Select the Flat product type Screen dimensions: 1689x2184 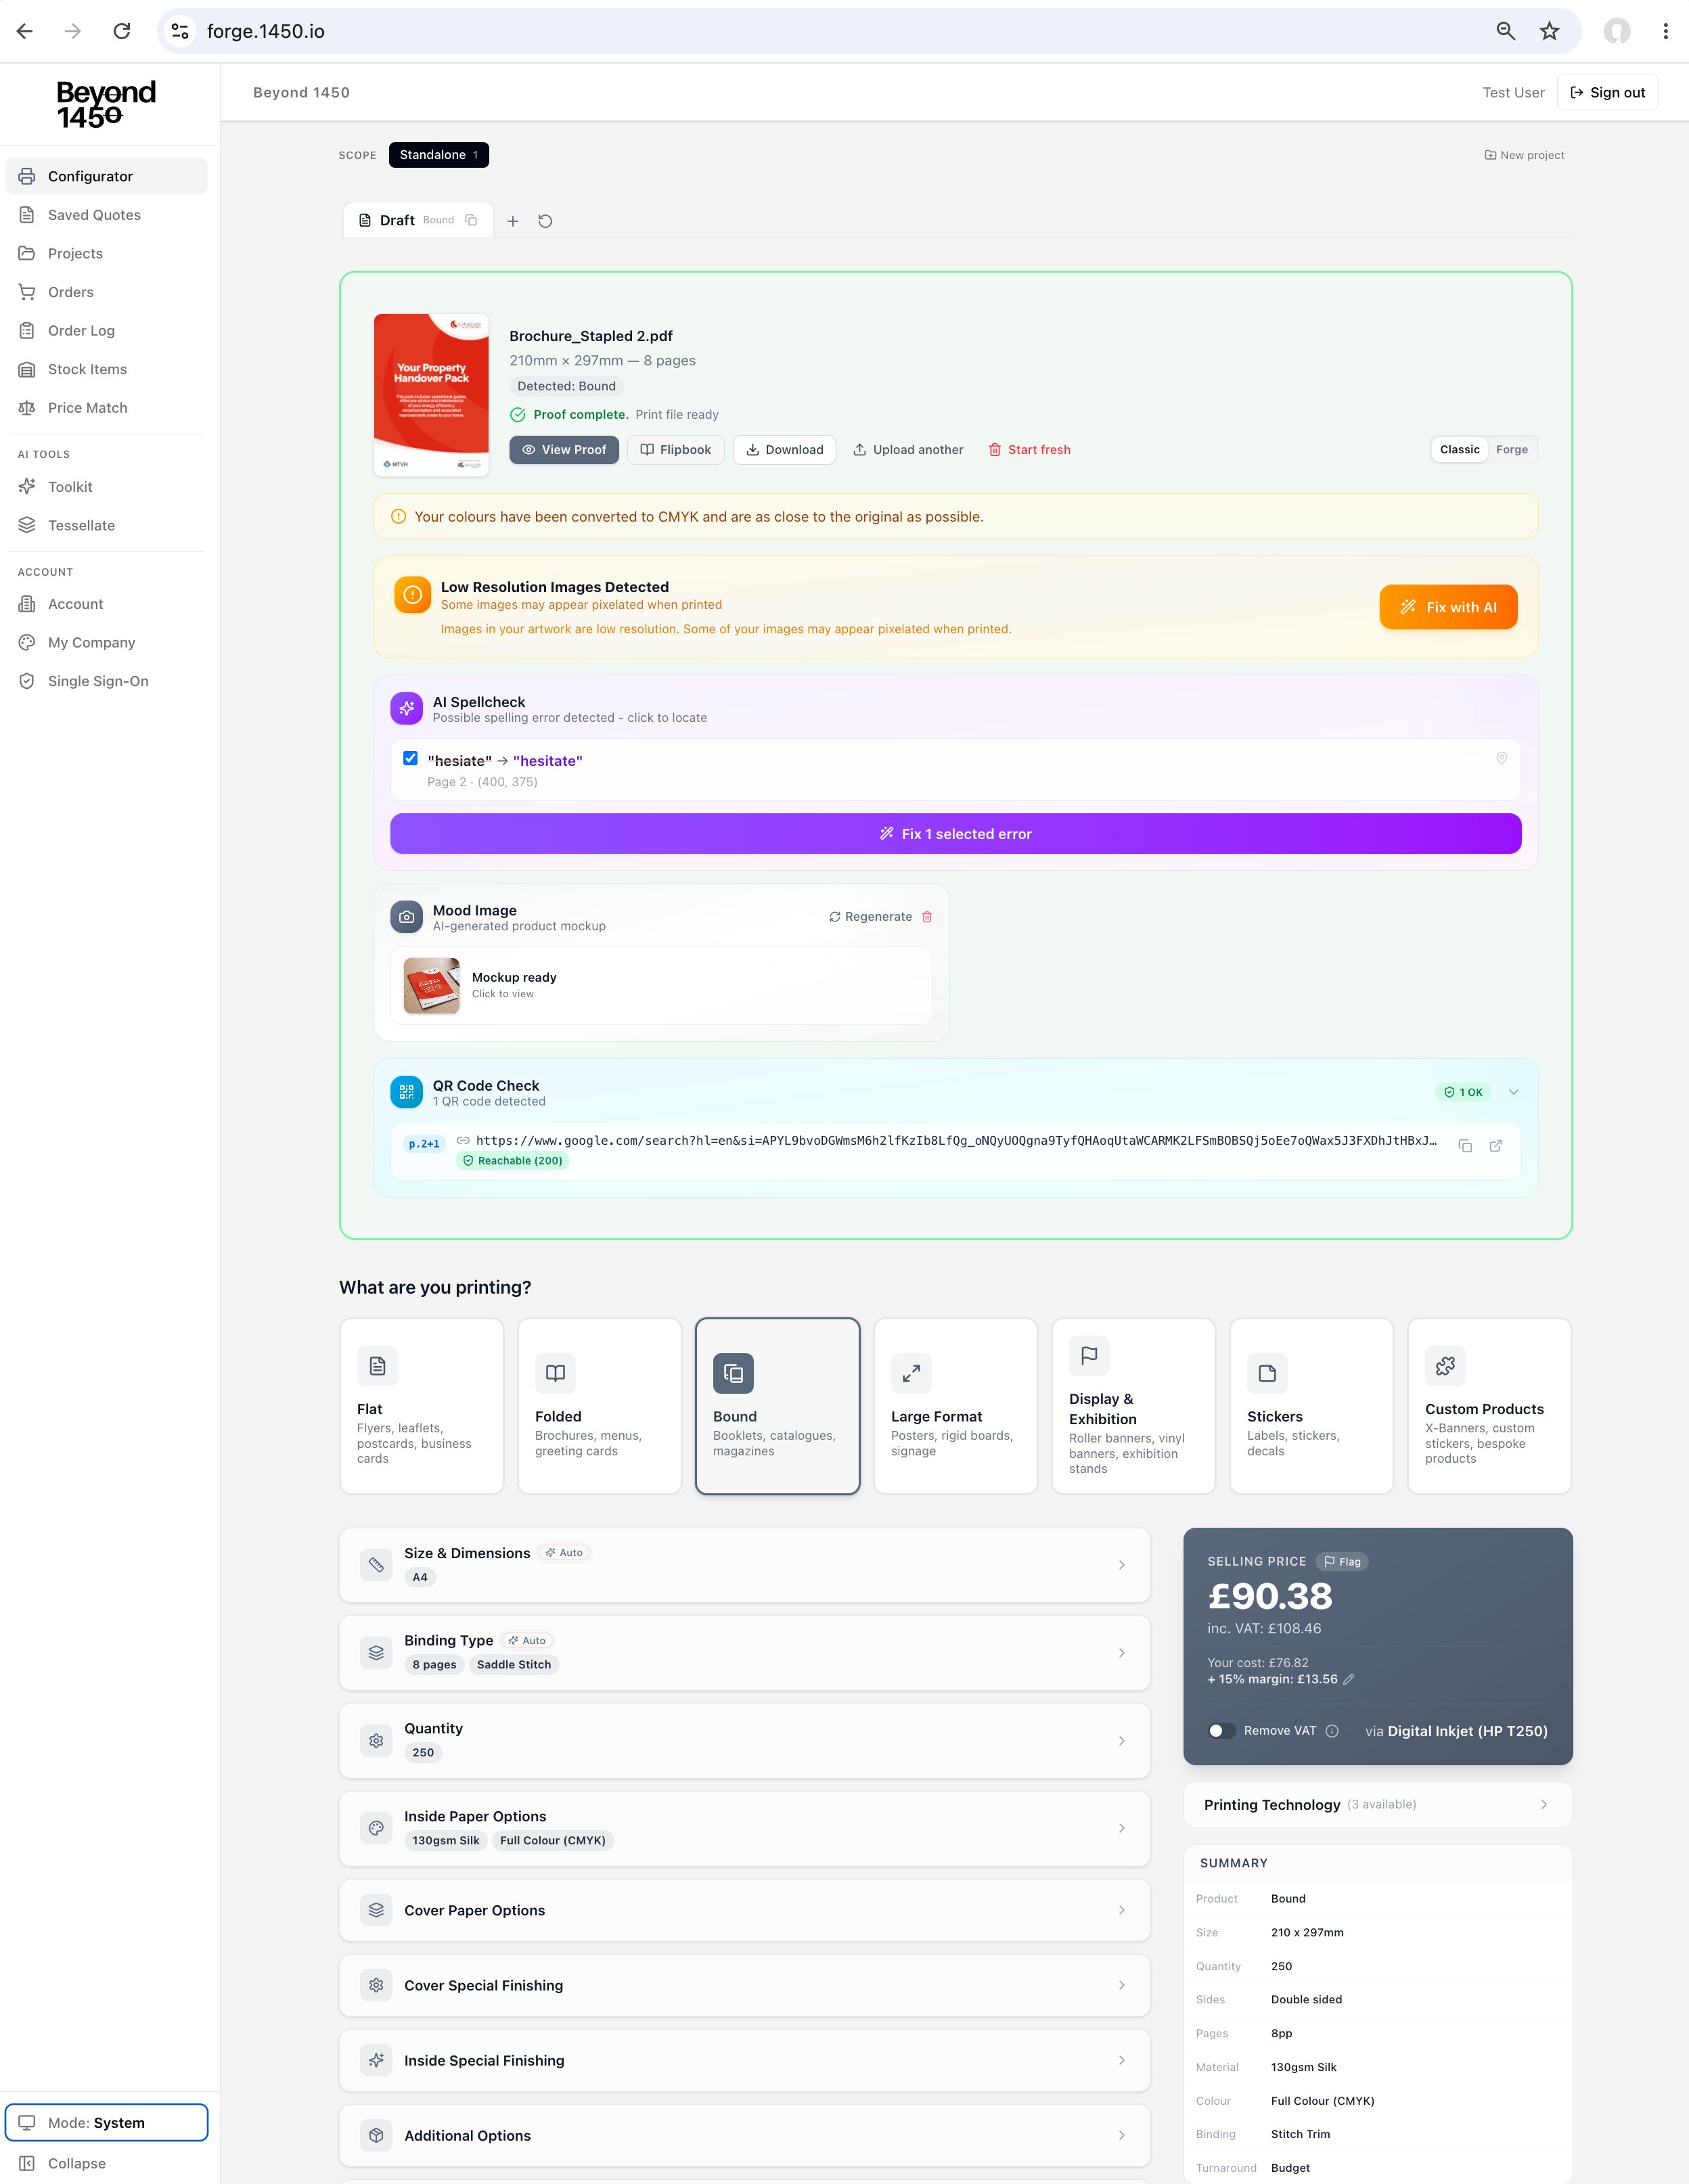421,1406
